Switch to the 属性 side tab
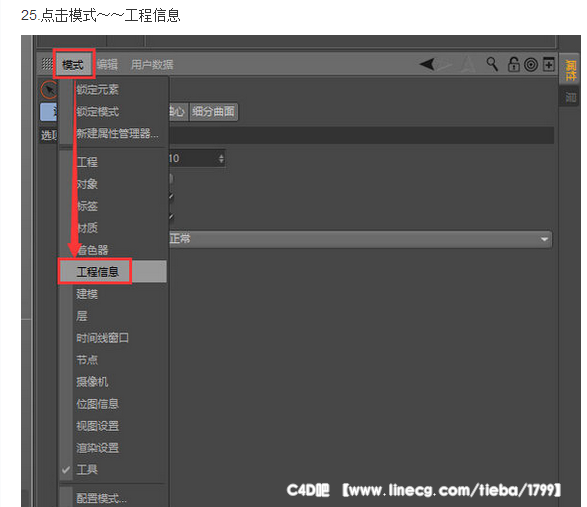The height and width of the screenshot is (507, 587). tap(570, 70)
